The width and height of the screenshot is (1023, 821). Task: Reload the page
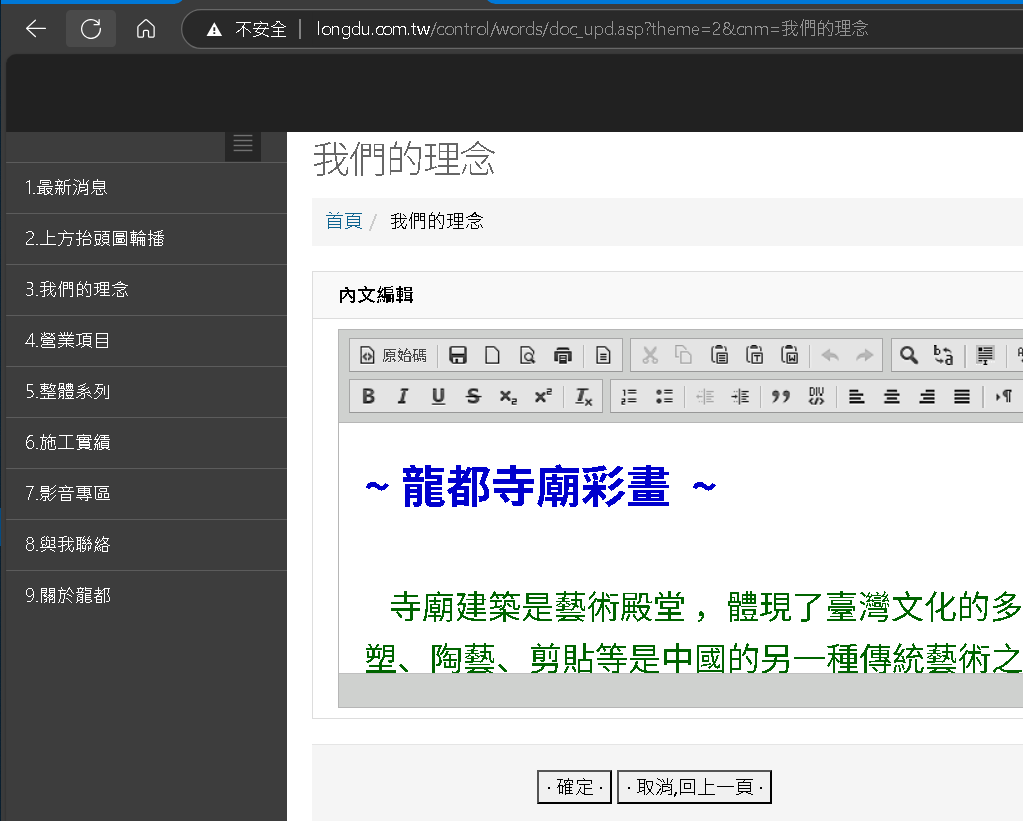tap(91, 29)
